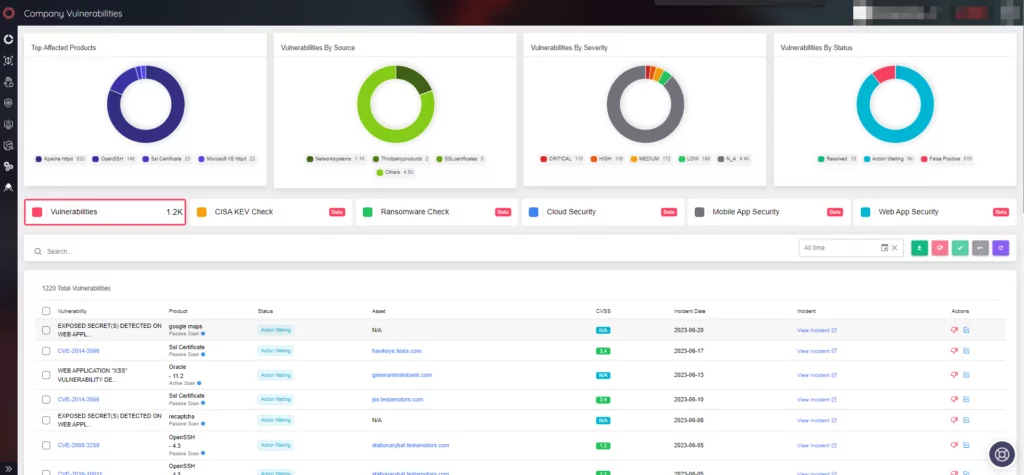Toggle the False Positive legend swatch
Viewport: 1024px width, 475px height.
[x=924, y=159]
